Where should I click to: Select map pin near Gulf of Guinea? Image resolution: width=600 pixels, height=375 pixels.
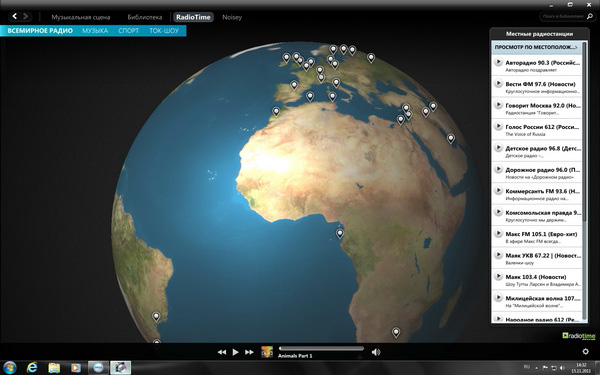[x=340, y=233]
